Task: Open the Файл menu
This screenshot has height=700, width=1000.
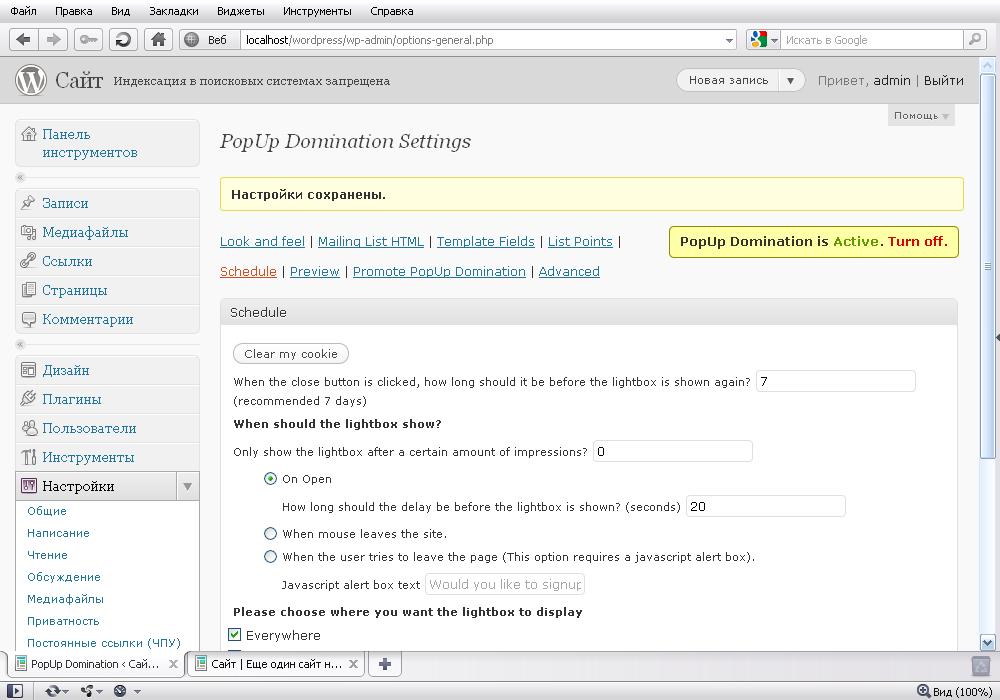Action: point(23,11)
